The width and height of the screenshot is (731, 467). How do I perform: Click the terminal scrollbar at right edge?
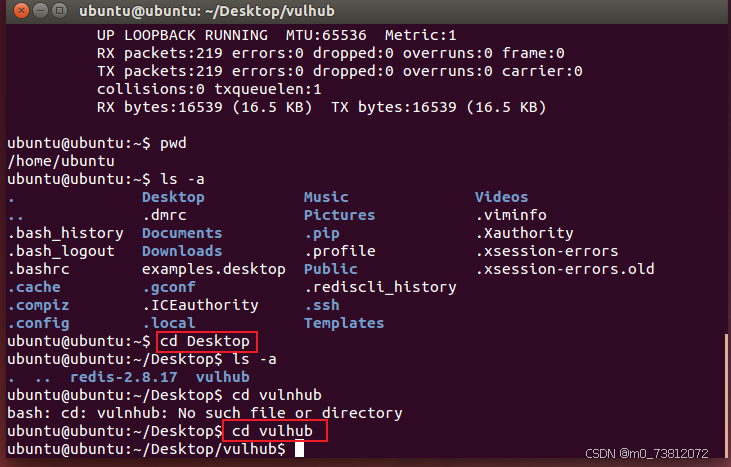point(725,394)
